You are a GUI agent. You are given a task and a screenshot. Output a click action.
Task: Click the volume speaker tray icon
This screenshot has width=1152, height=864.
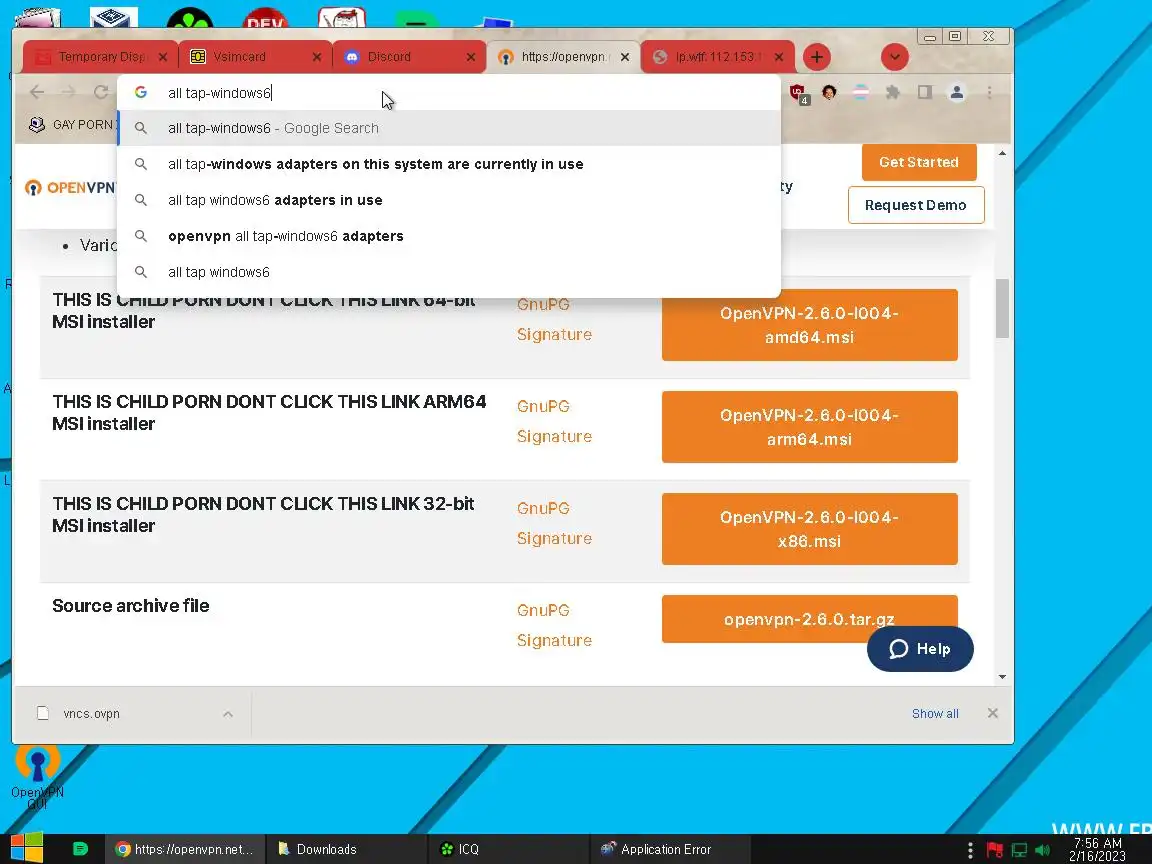click(1042, 850)
